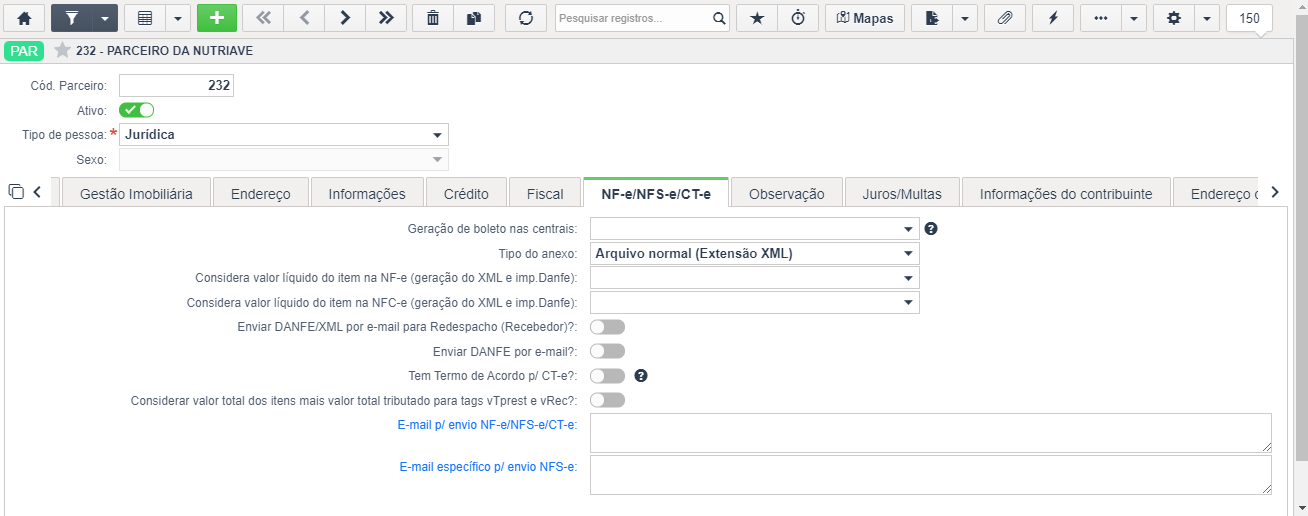
Task: Click the Cód. Parceiro field
Action: pyautogui.click(x=176, y=86)
